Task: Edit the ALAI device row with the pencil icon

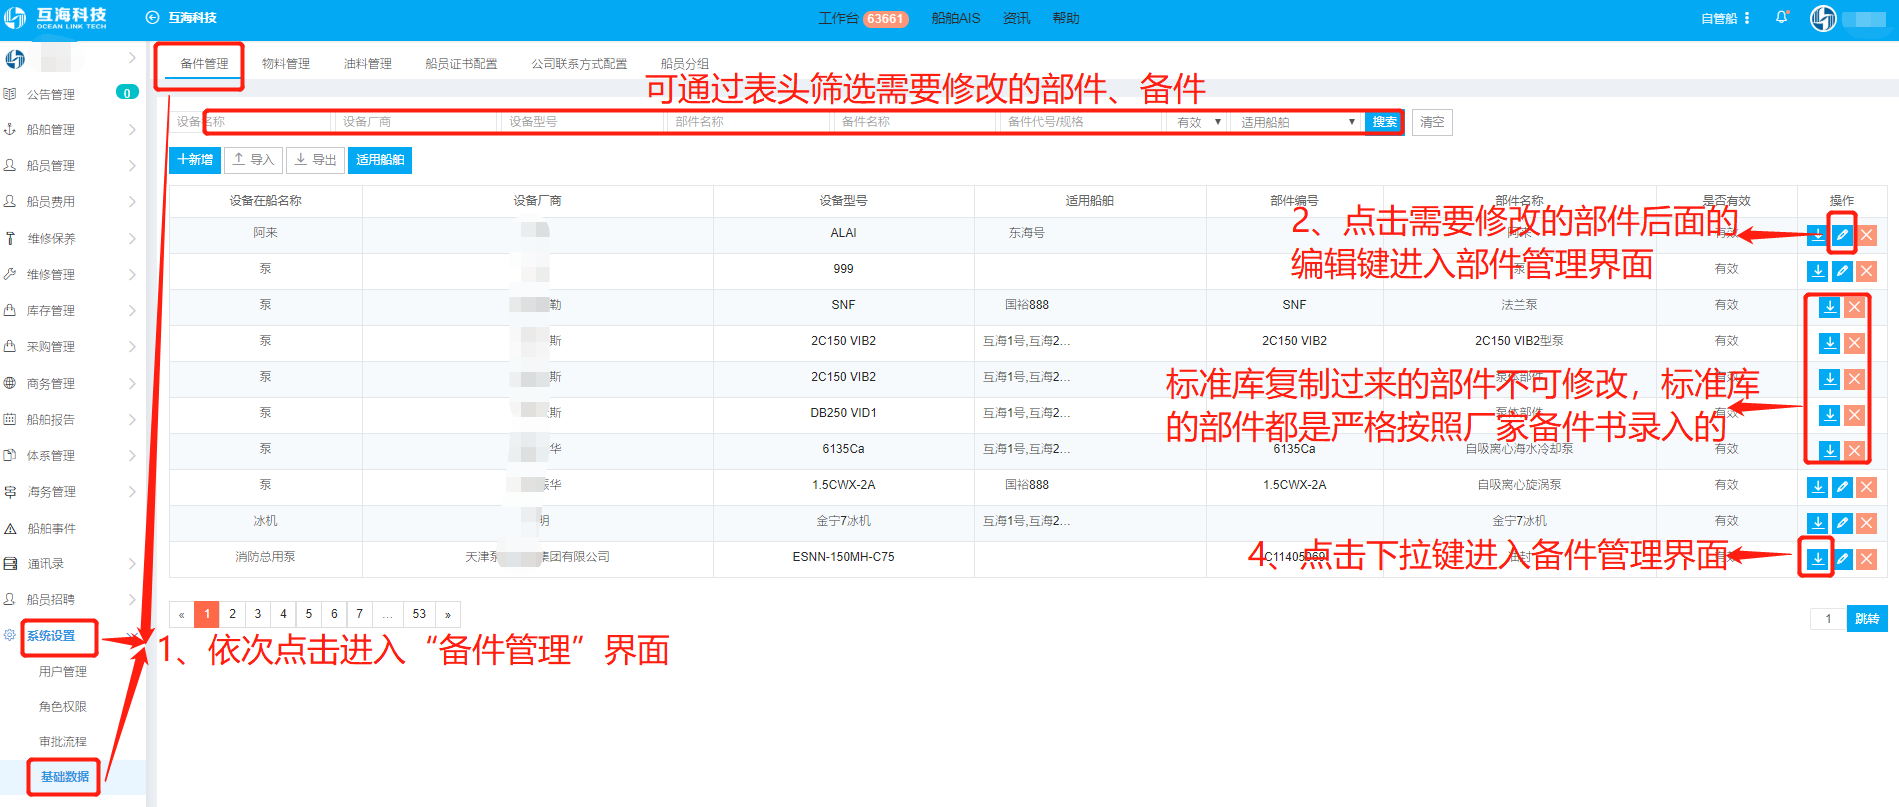Action: coord(1842,236)
